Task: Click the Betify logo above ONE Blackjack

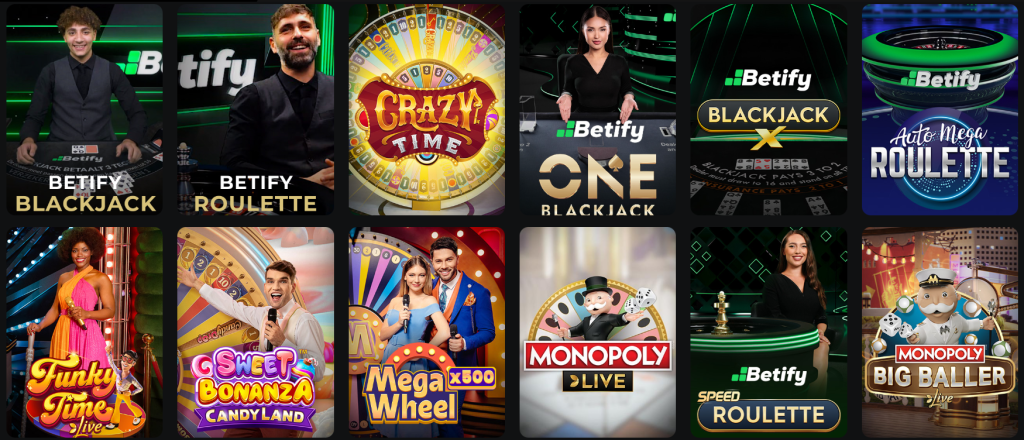Action: coord(600,131)
